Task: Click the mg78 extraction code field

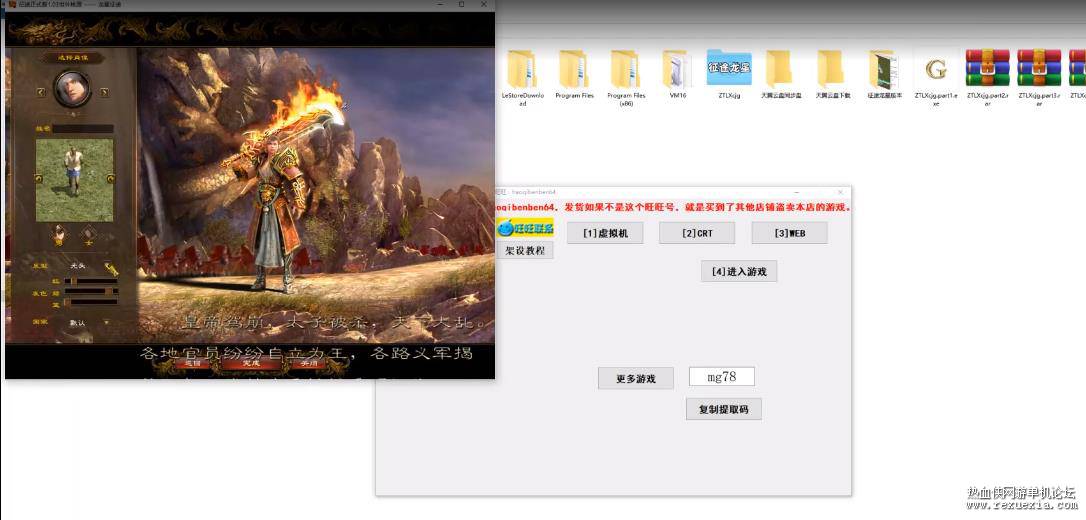Action: point(722,377)
